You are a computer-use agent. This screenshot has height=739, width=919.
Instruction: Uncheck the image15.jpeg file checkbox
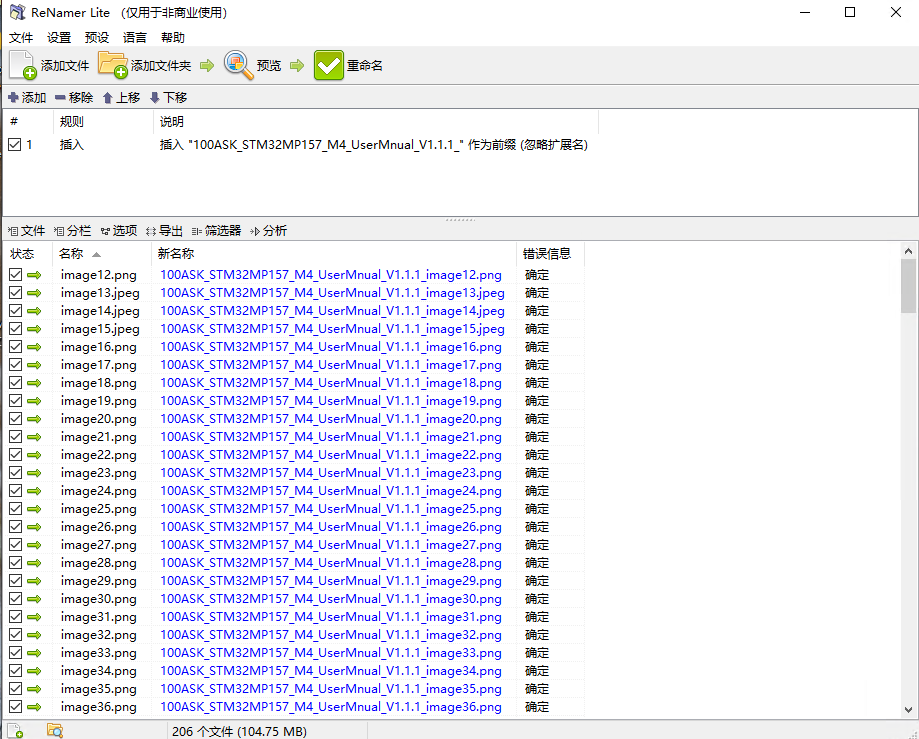pyautogui.click(x=15, y=328)
